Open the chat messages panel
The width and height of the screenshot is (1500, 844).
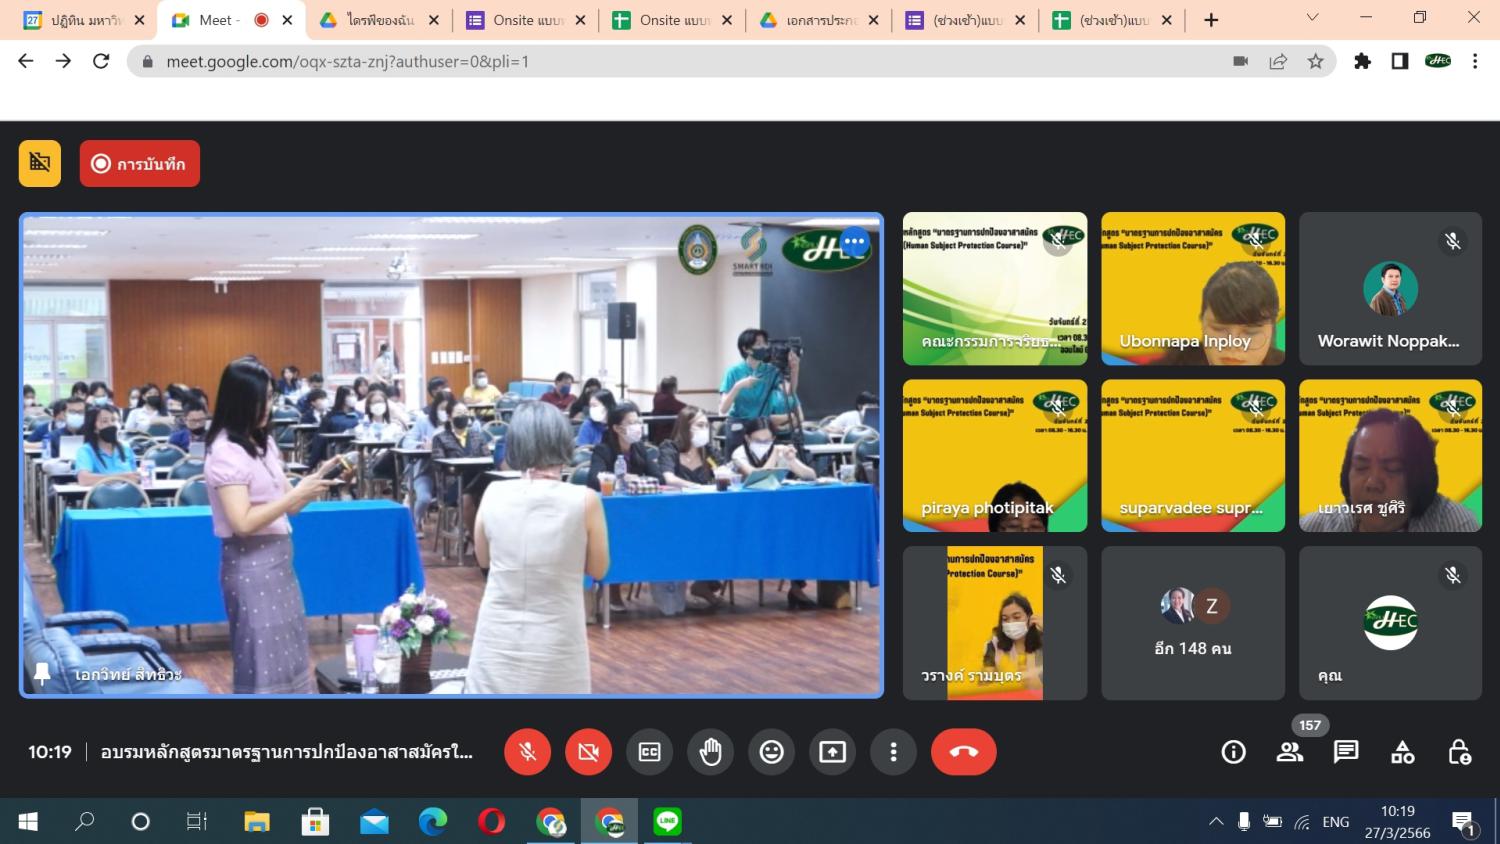(1346, 752)
